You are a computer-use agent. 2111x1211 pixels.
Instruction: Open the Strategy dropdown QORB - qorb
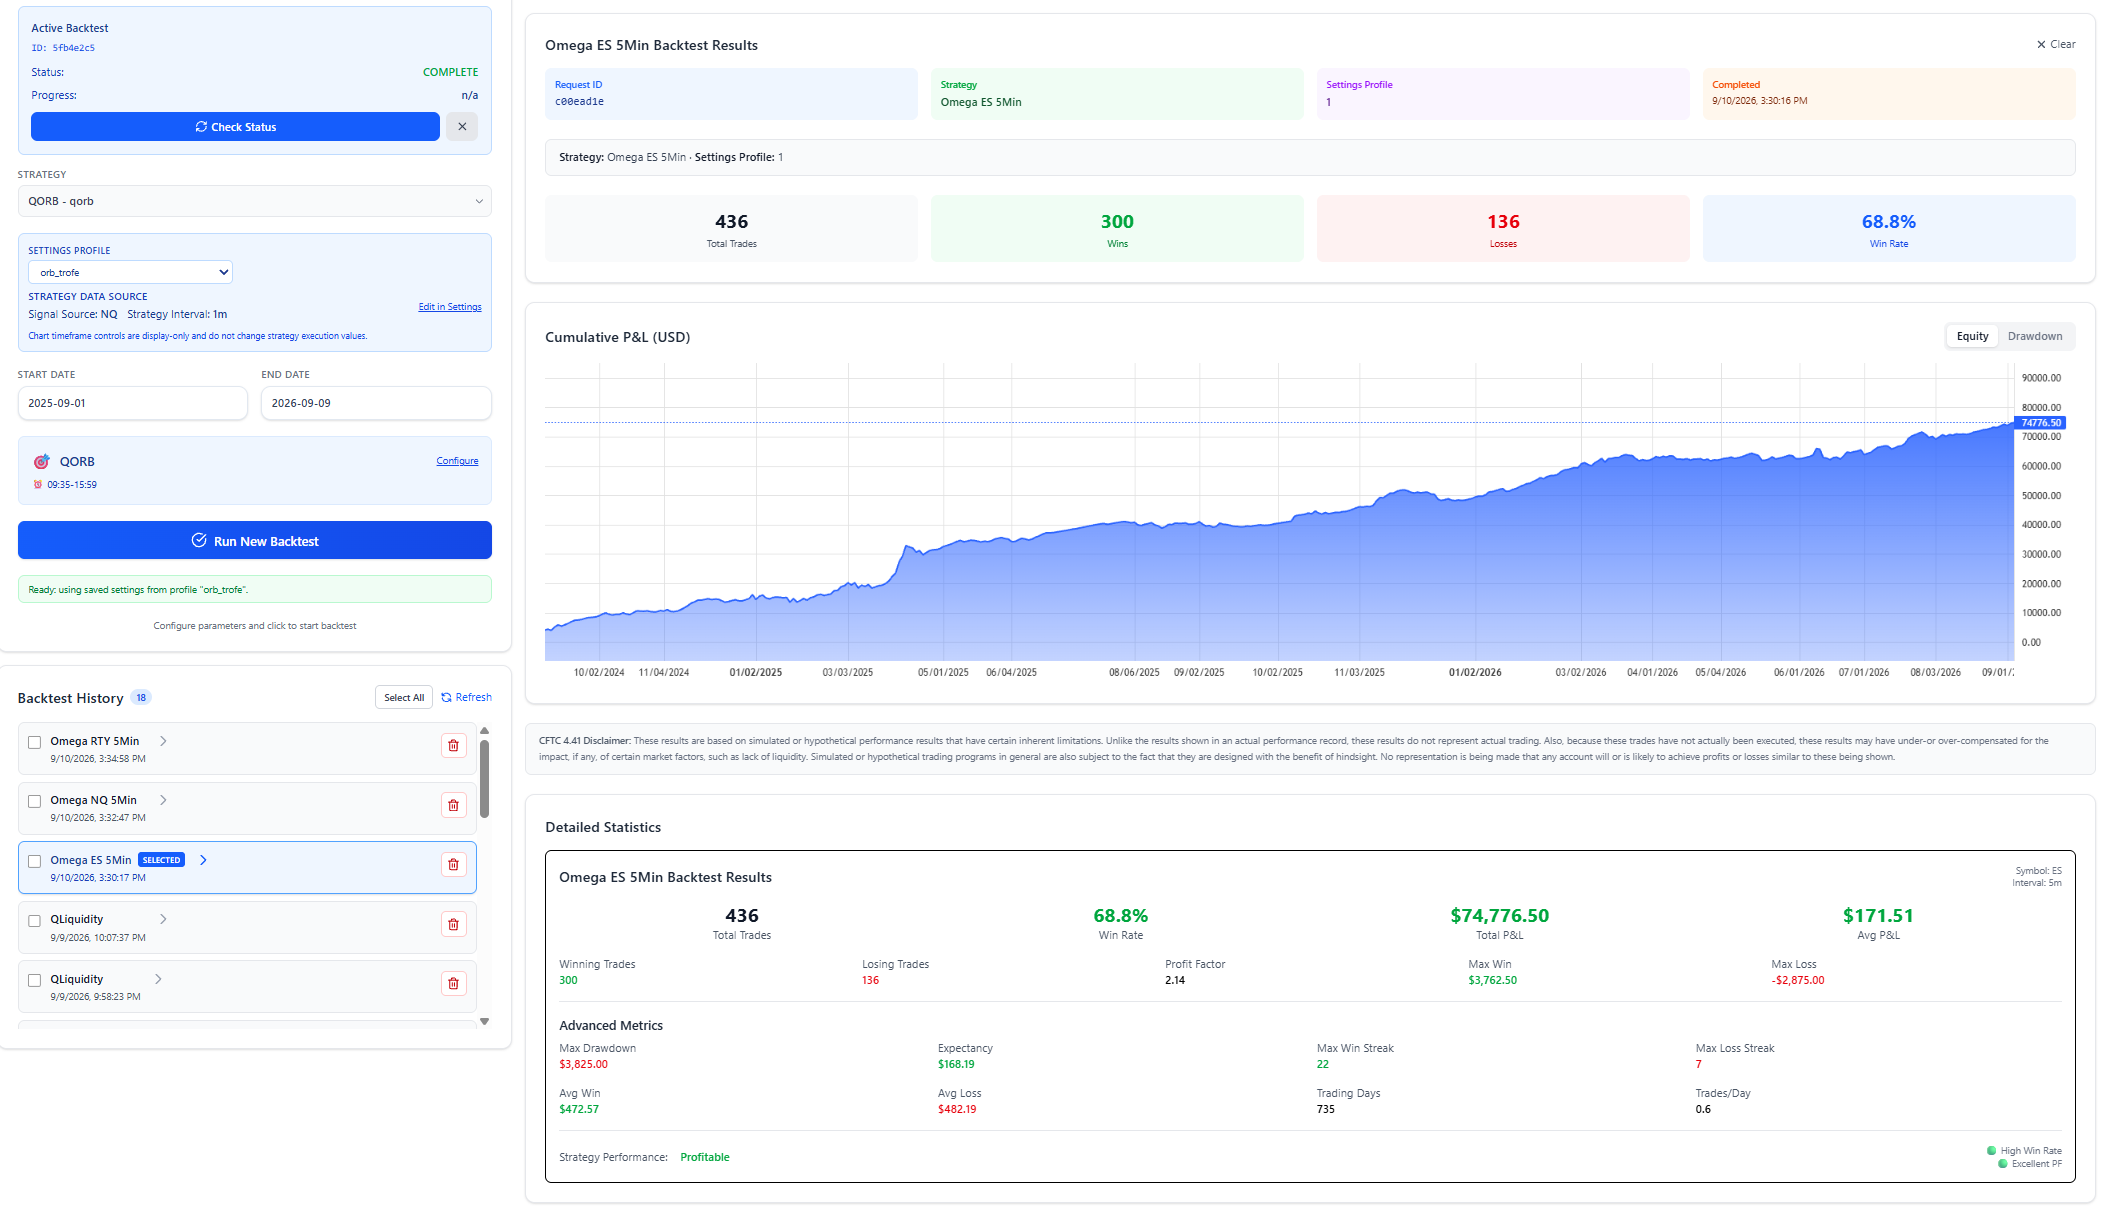click(x=255, y=201)
